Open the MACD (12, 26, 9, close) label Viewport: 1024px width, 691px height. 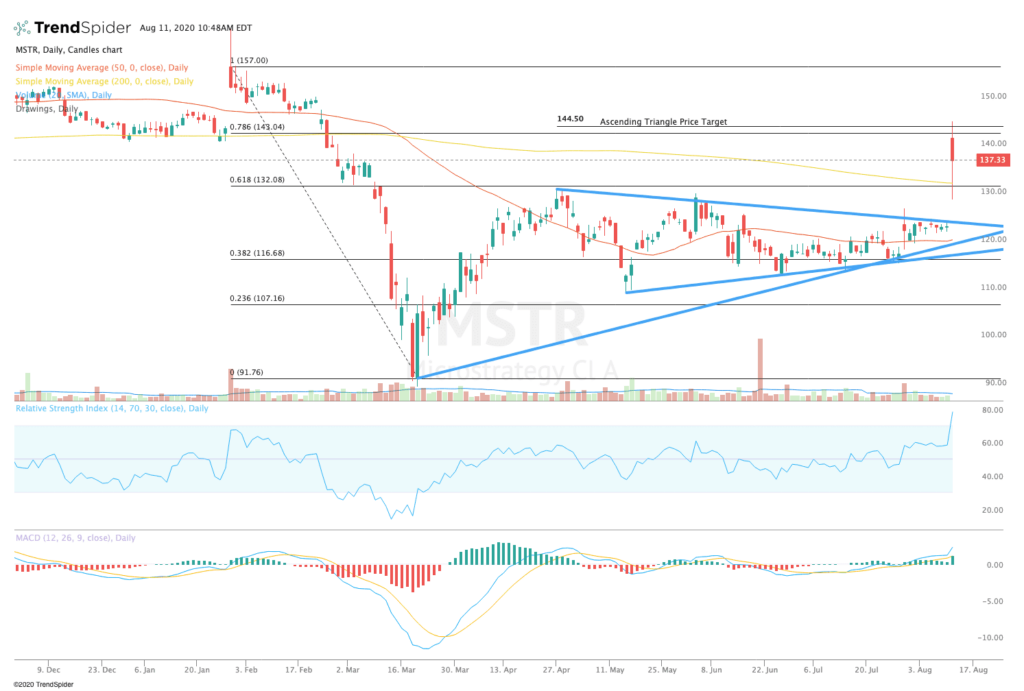(75, 538)
